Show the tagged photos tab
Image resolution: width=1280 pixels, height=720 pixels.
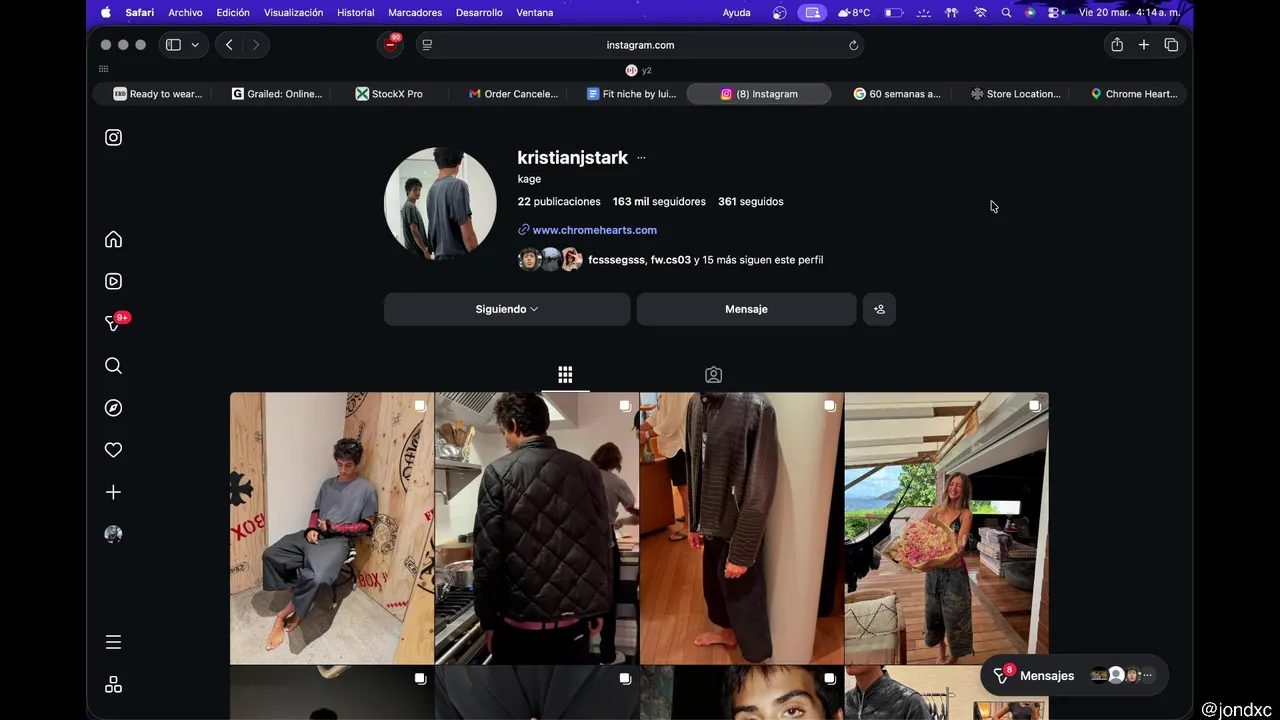click(x=713, y=375)
